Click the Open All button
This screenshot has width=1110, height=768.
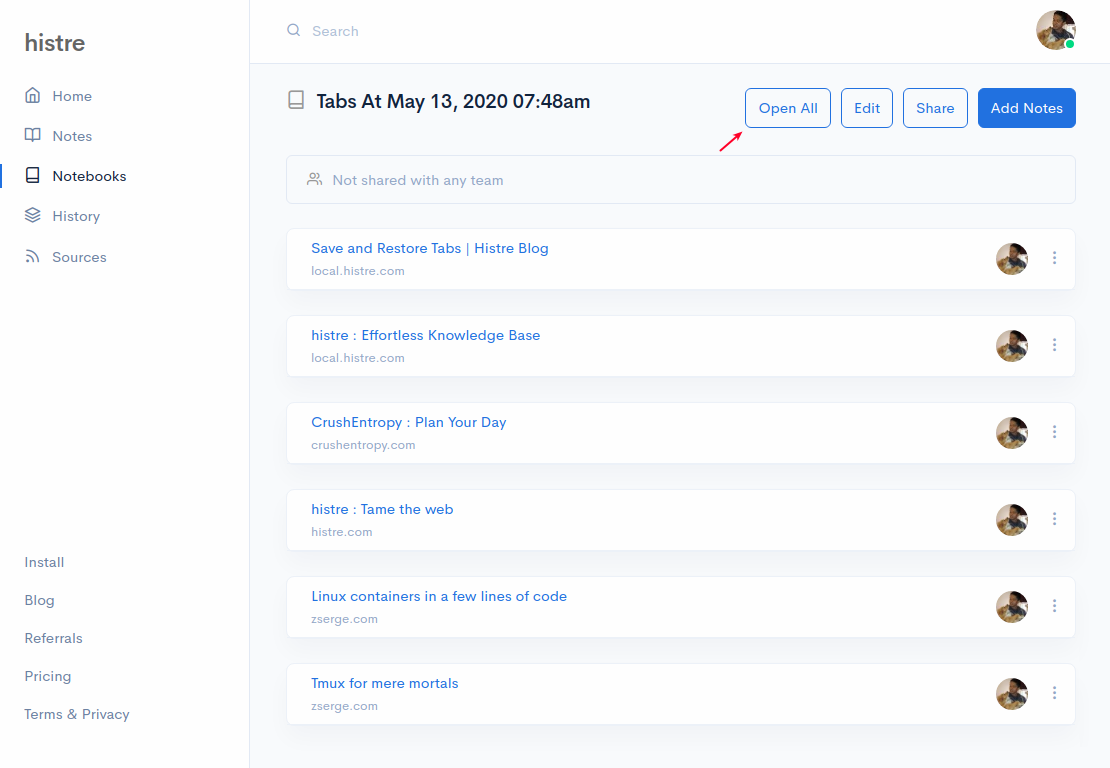coord(788,108)
